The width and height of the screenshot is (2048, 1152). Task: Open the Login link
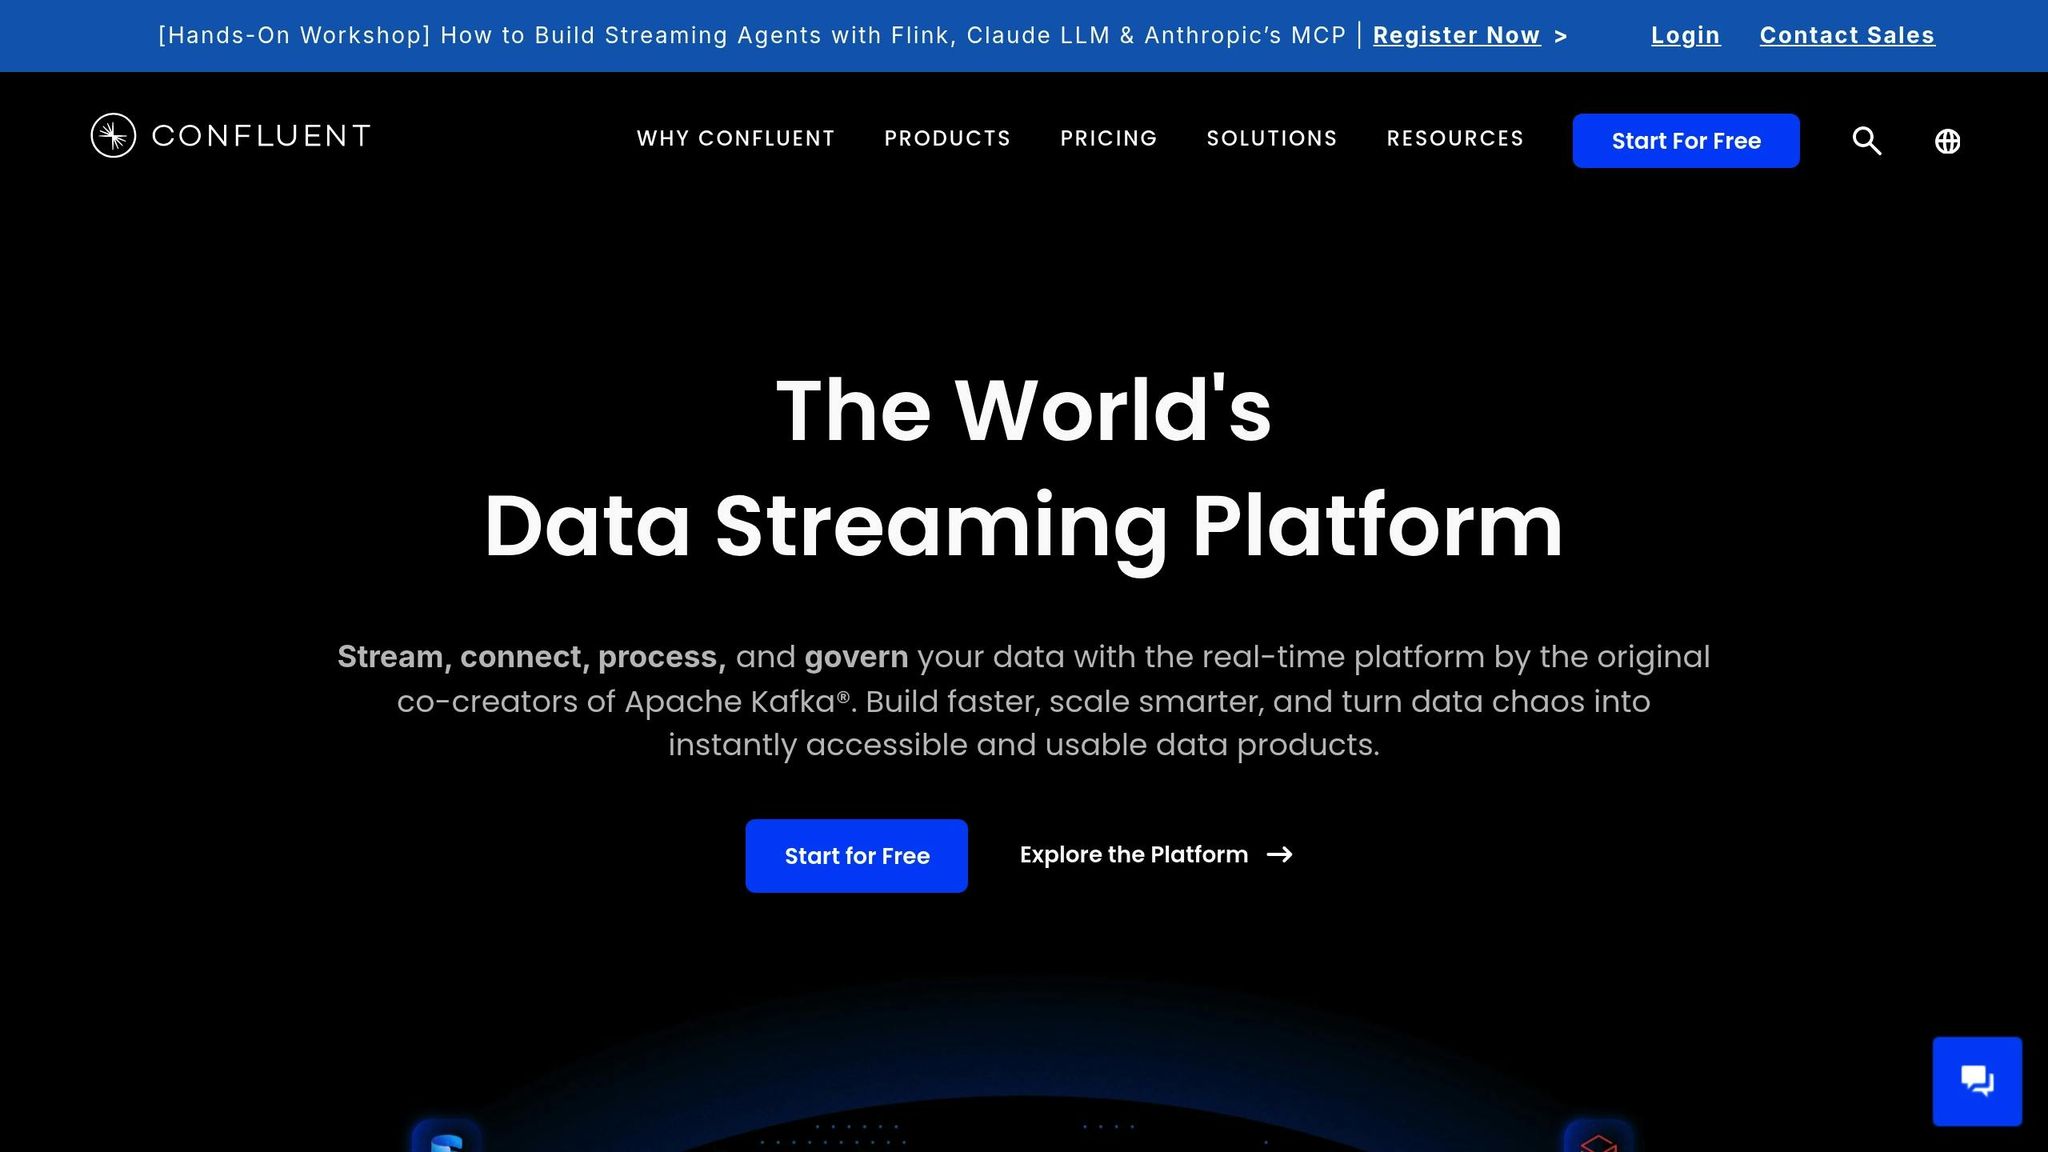coord(1685,36)
